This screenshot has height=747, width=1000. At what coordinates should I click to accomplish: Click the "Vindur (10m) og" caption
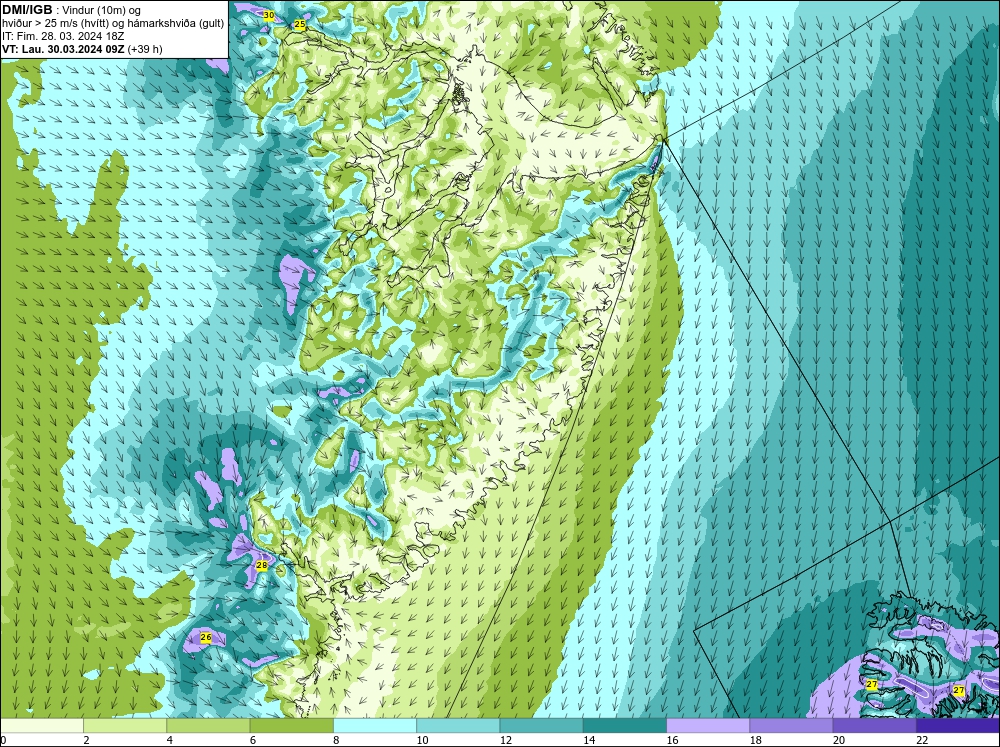click(x=103, y=11)
